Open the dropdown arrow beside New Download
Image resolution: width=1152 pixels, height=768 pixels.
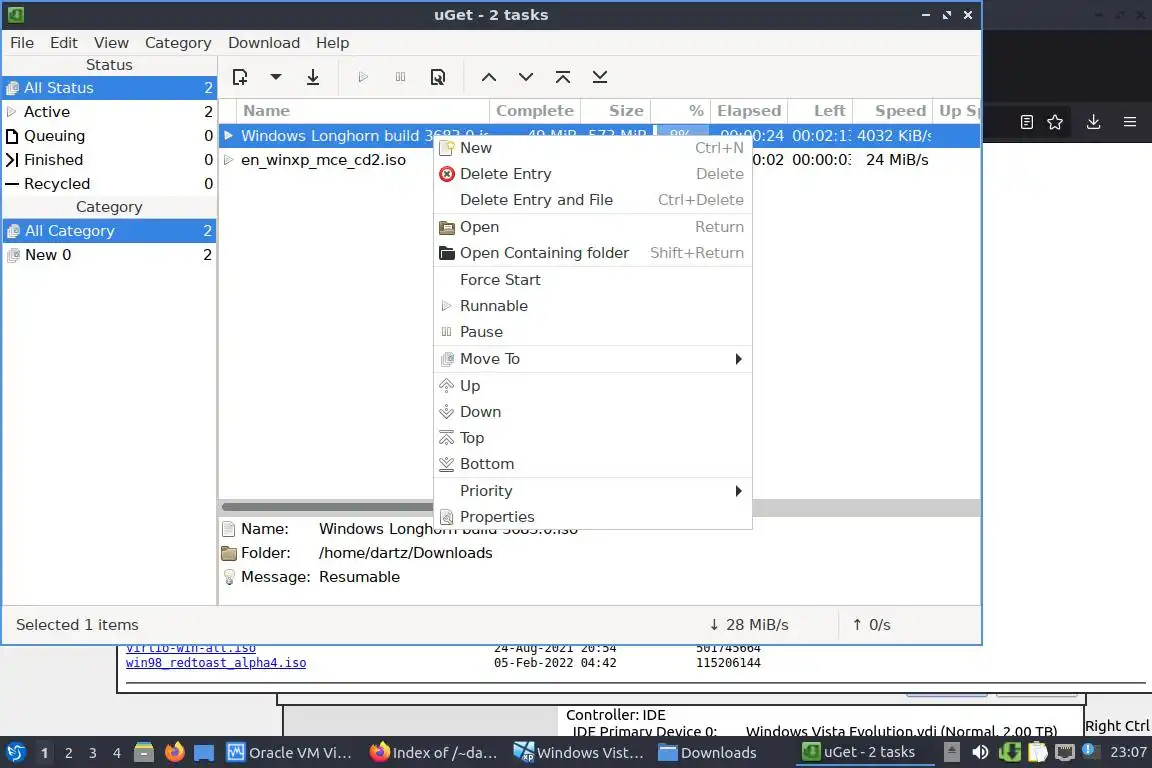276,77
